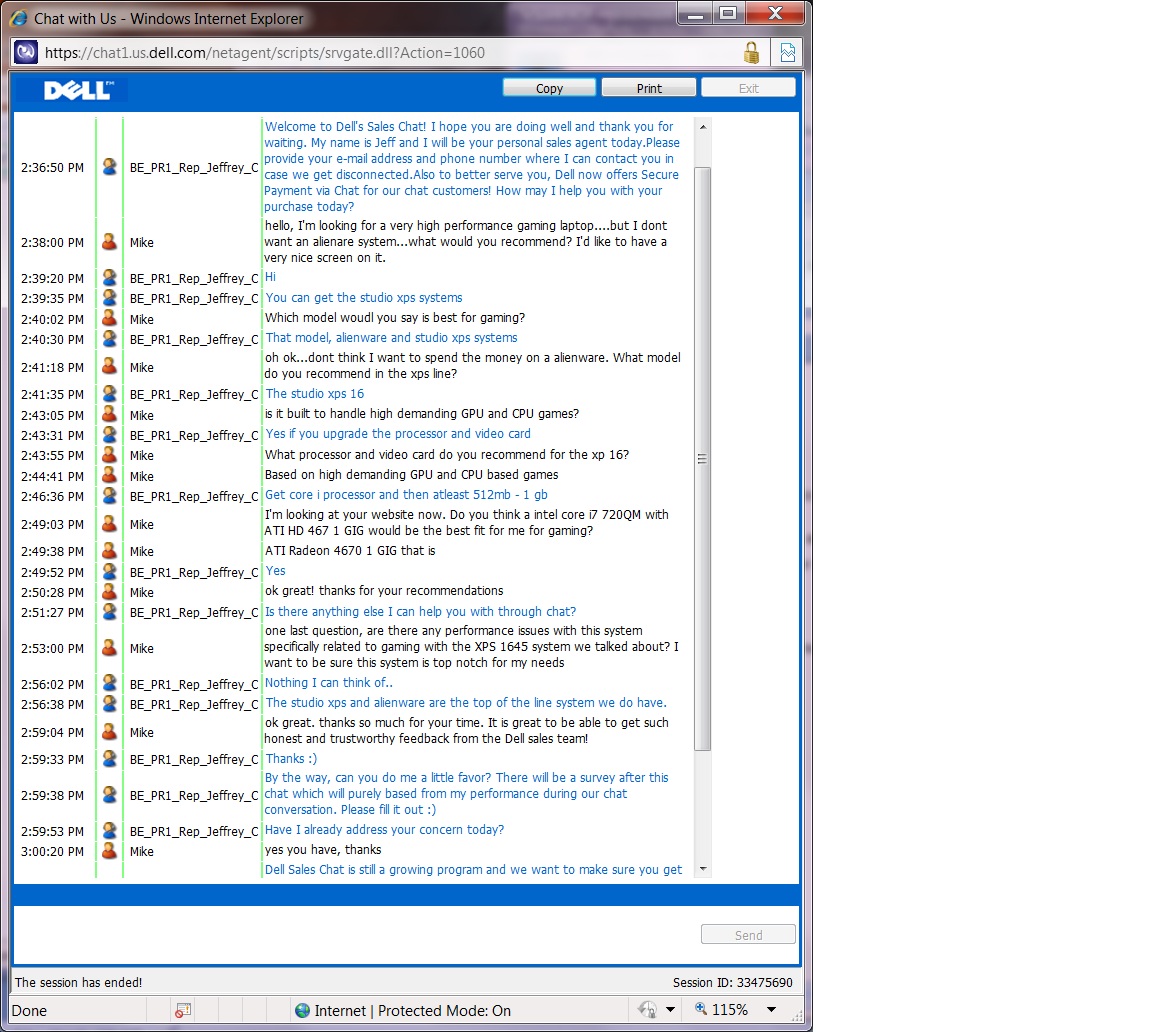The height and width of the screenshot is (1032, 1152).
Task: Click the one-word message 'Yes' at 2:49:52 PM
Action: [276, 571]
